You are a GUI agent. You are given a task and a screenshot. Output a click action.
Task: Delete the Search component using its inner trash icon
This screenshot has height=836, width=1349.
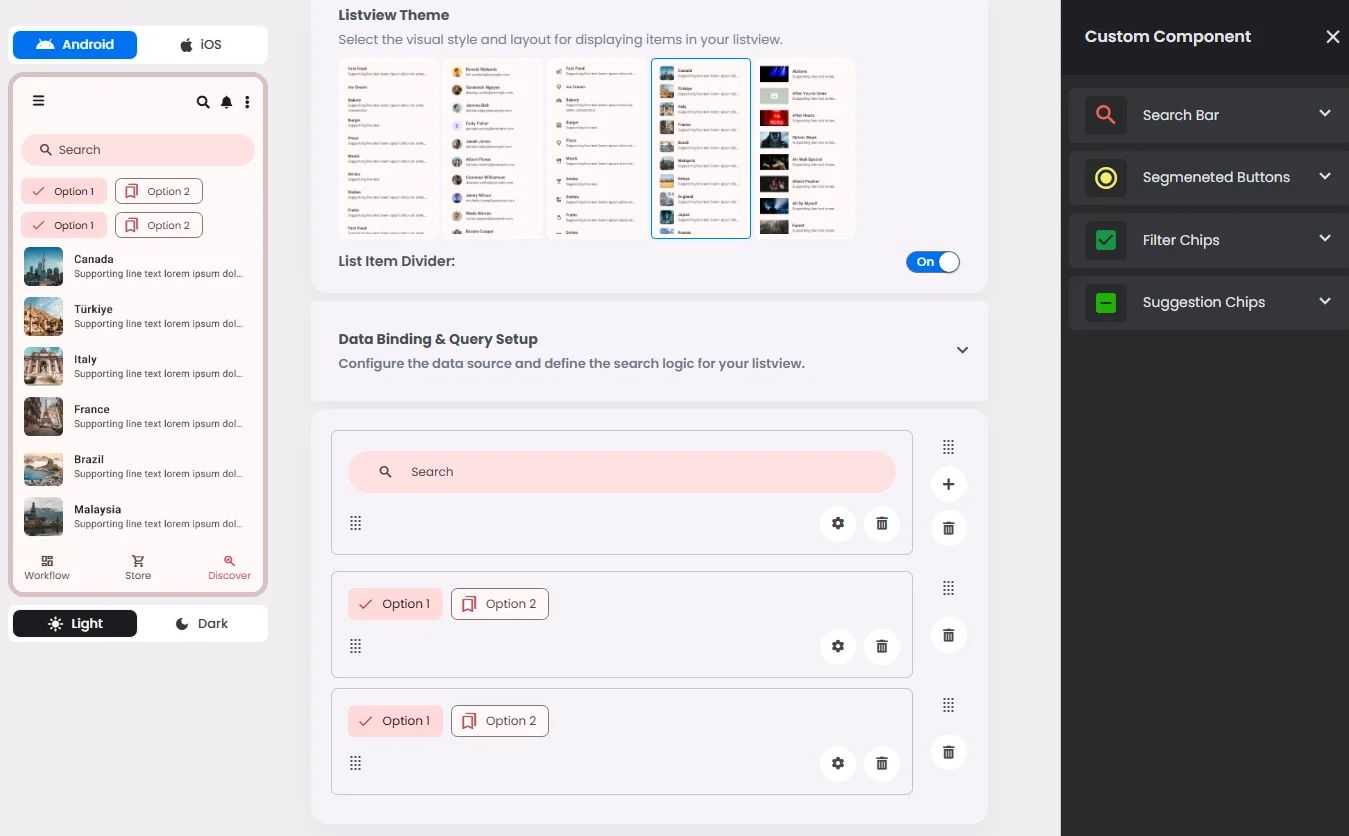click(x=882, y=523)
